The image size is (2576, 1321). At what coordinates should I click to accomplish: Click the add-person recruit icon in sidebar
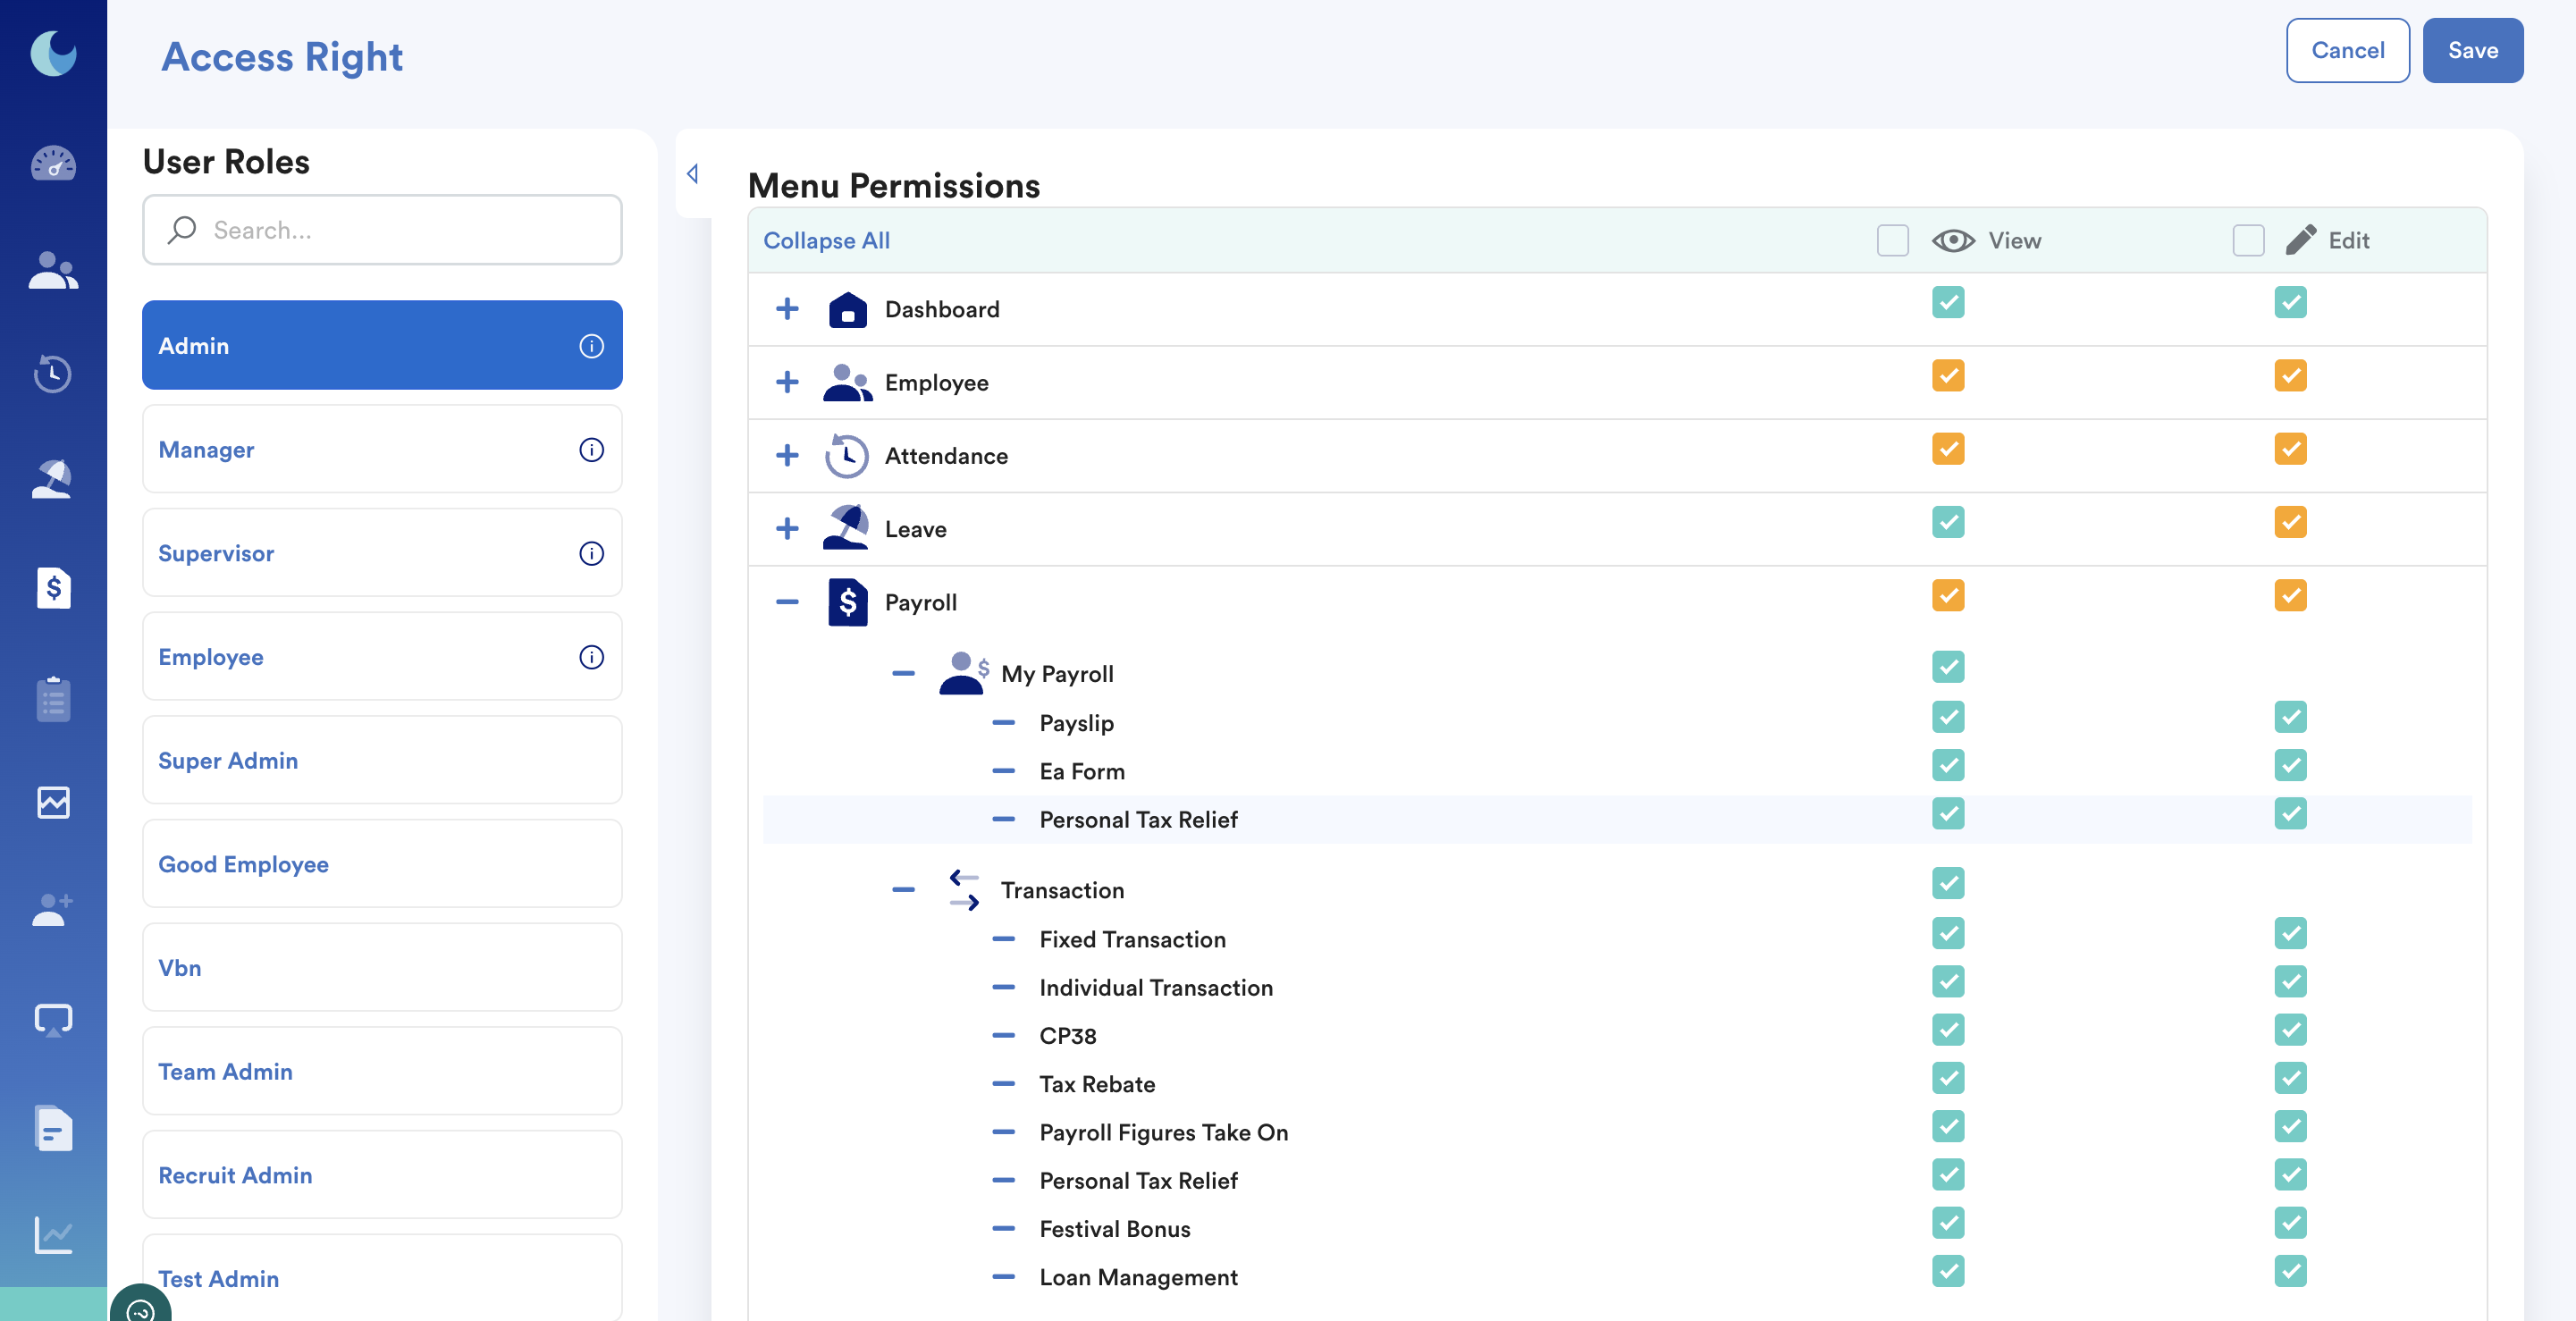pyautogui.click(x=53, y=910)
